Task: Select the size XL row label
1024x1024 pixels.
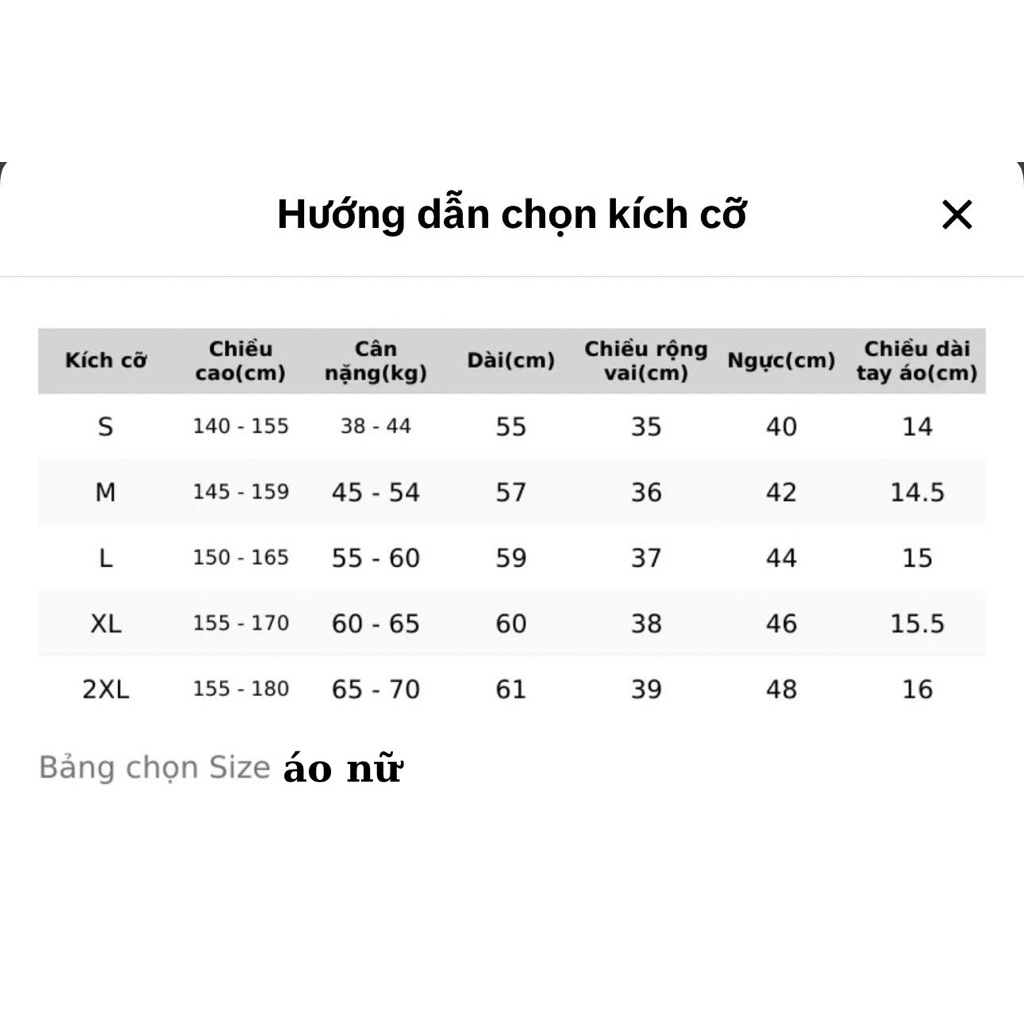Action: point(106,624)
